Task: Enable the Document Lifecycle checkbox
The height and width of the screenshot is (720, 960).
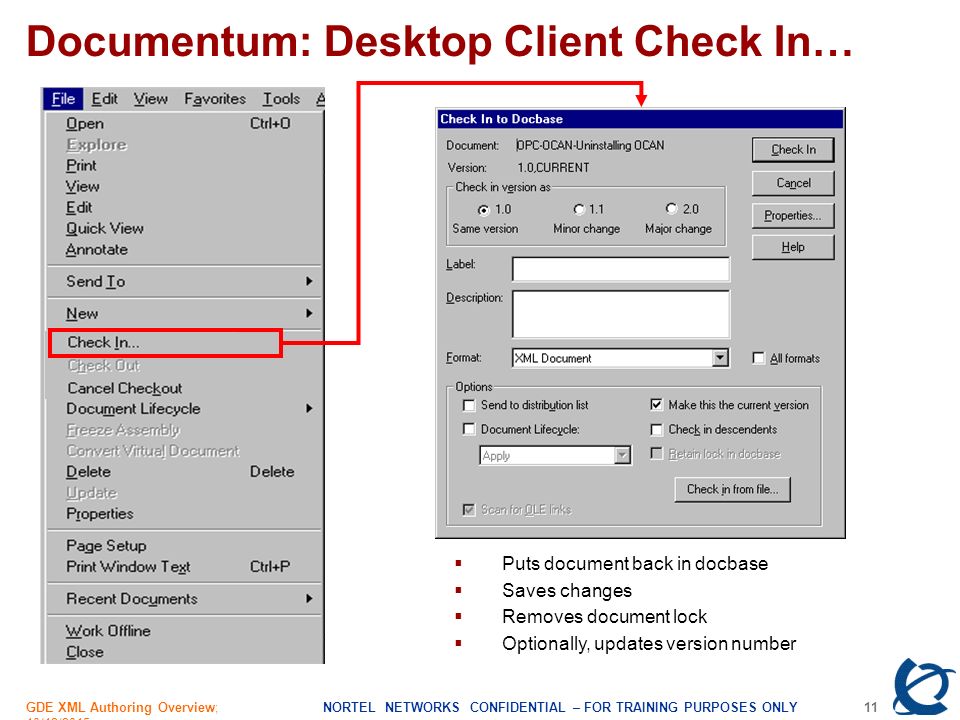Action: tap(469, 429)
